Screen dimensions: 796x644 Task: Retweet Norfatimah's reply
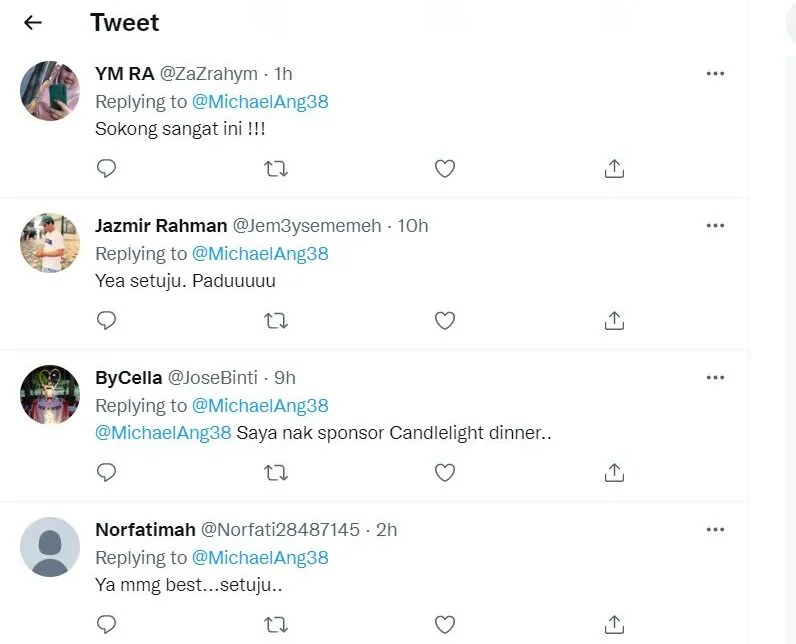click(275, 624)
